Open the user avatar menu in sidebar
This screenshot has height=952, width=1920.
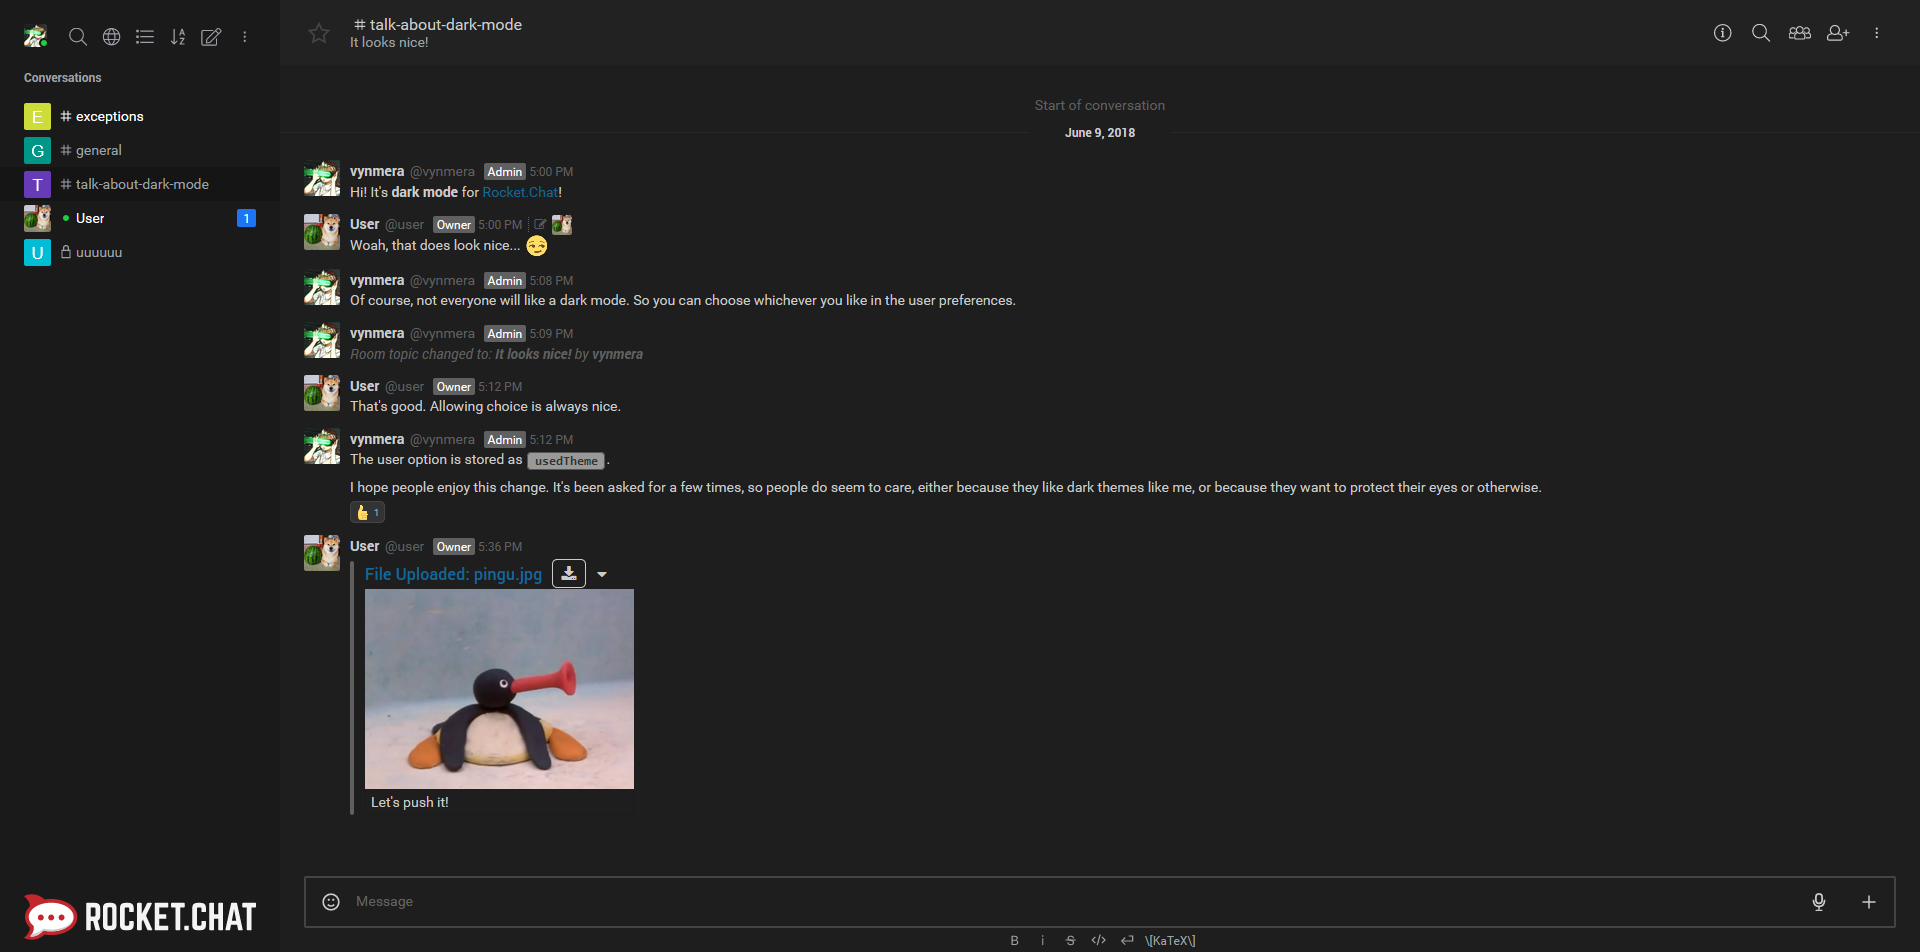(x=36, y=36)
